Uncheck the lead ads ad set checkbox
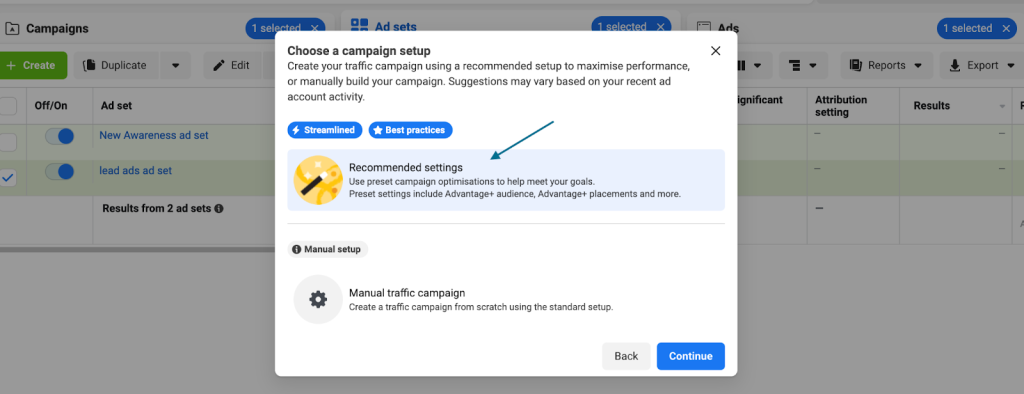Viewport: 1024px width, 394px height. click(8, 178)
